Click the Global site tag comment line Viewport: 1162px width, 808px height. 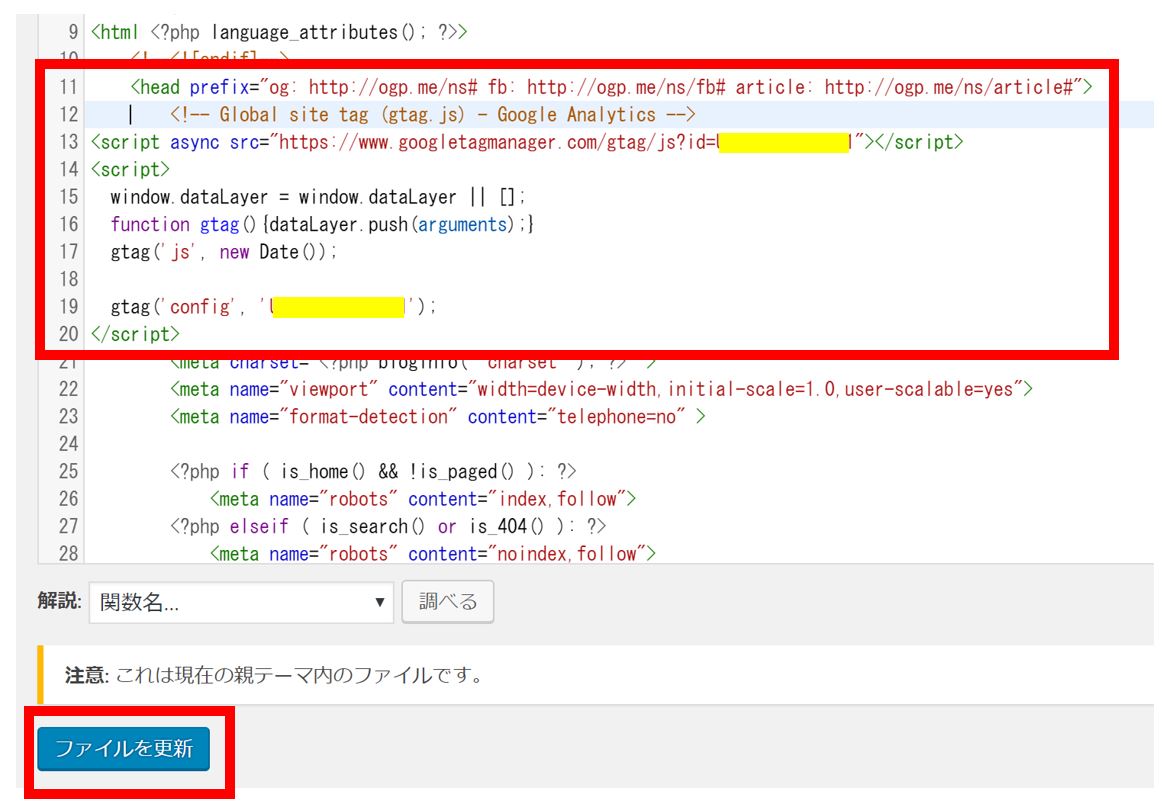click(x=432, y=115)
